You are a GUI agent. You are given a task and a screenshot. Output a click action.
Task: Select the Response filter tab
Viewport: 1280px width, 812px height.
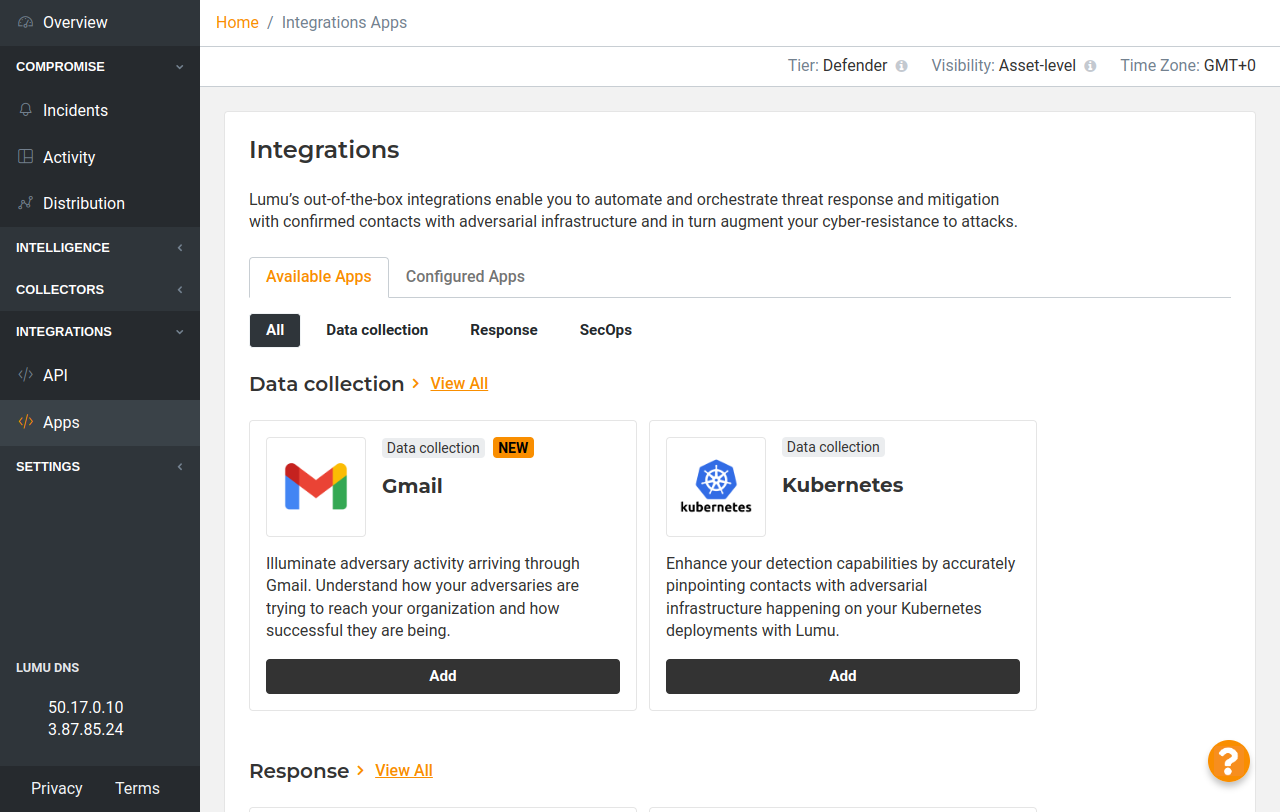504,330
